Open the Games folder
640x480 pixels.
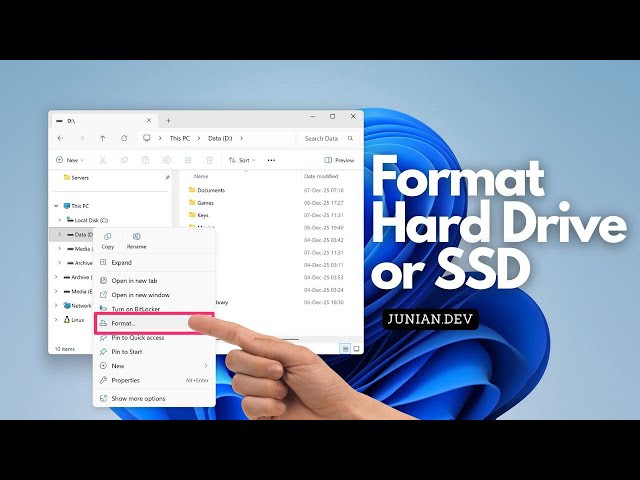pos(201,202)
